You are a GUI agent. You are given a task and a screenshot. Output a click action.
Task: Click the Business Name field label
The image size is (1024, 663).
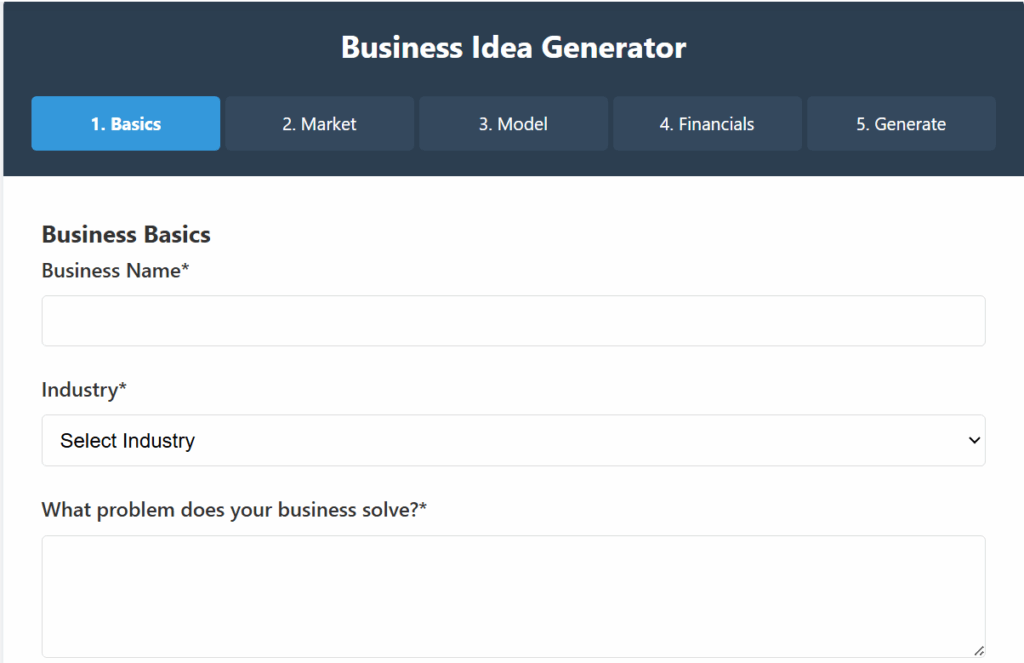[110, 271]
